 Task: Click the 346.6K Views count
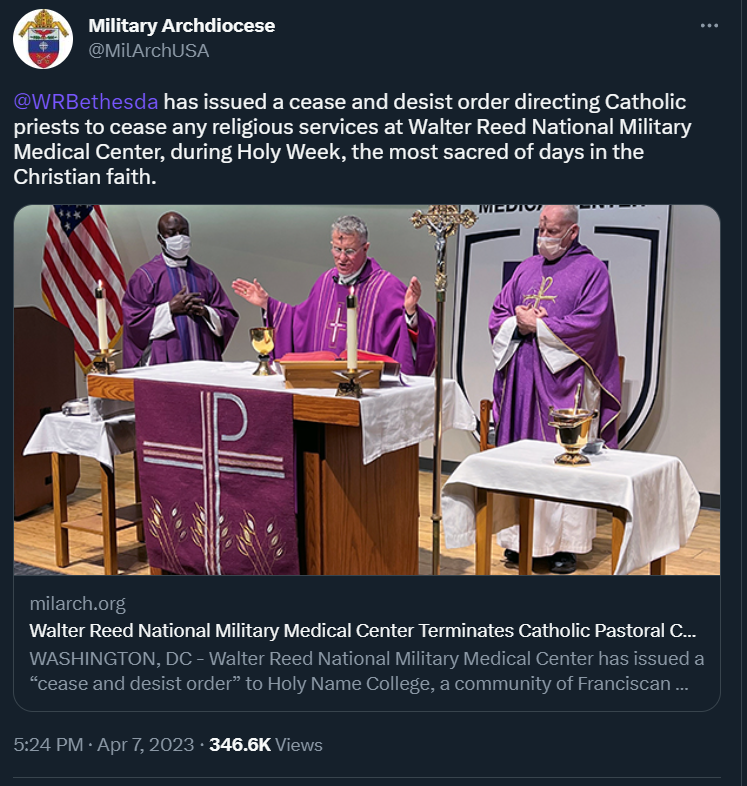[265, 745]
